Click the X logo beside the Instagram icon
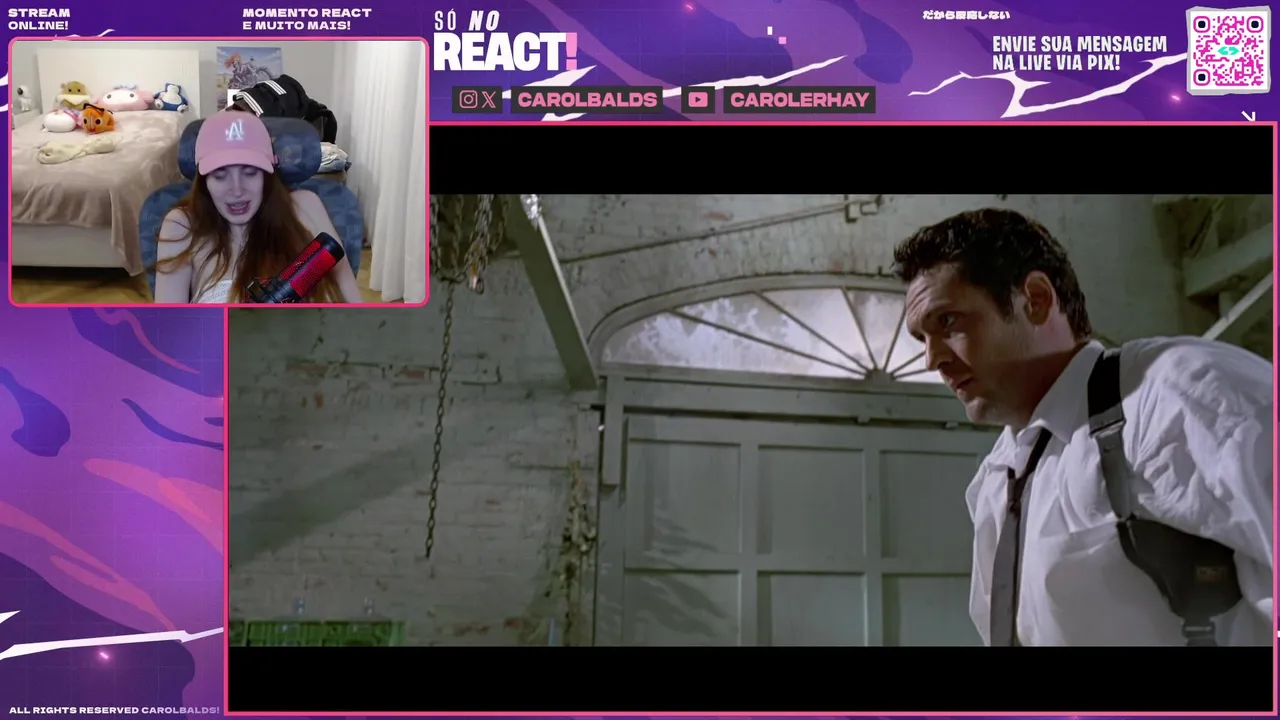 coord(488,99)
